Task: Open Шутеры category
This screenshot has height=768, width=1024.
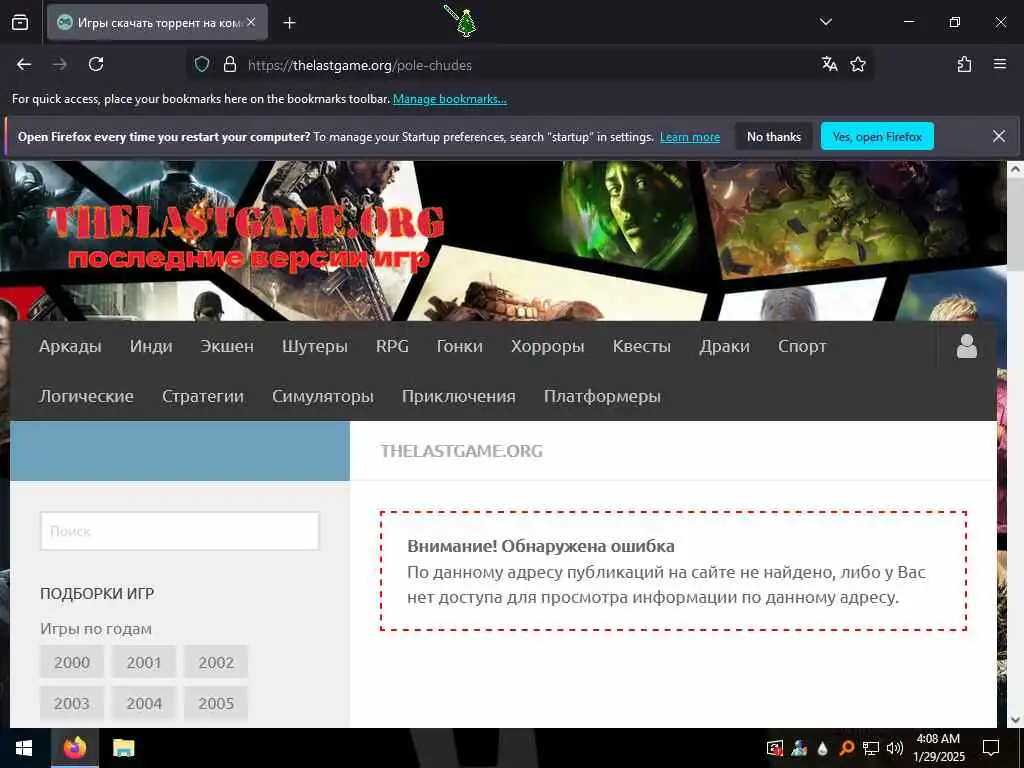Action: [x=315, y=347]
